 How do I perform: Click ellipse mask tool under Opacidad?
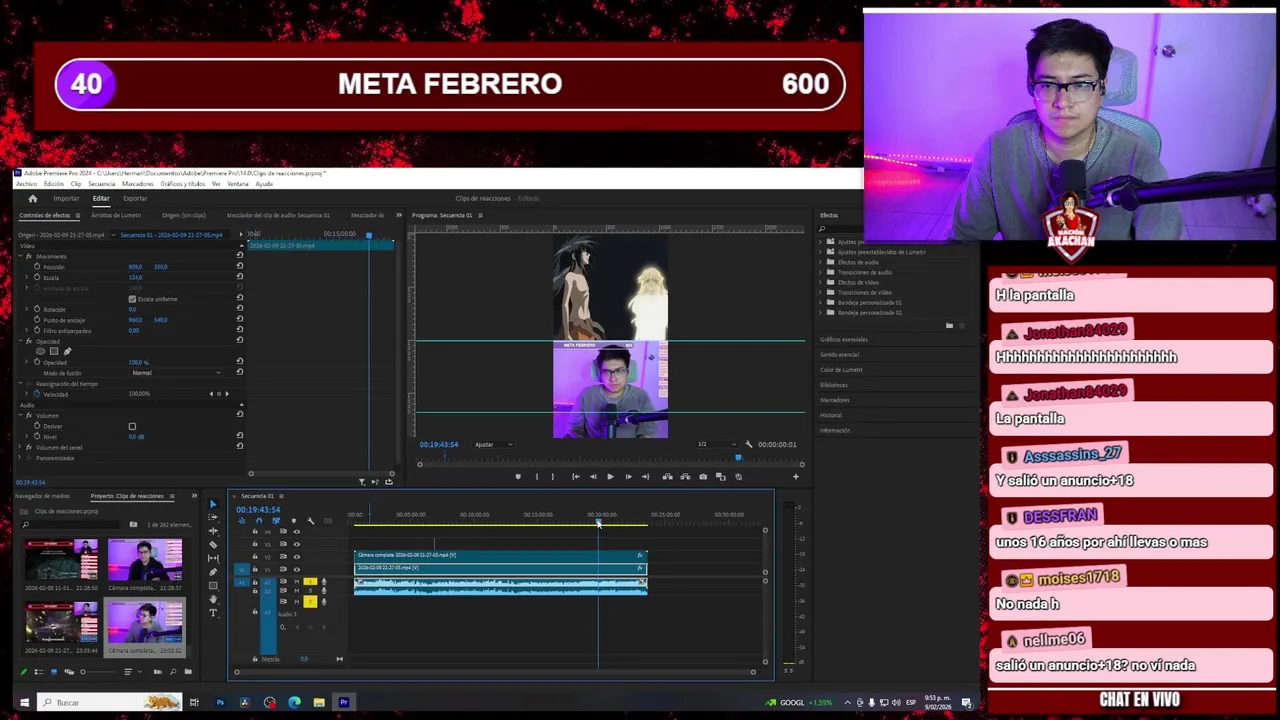[x=41, y=351]
